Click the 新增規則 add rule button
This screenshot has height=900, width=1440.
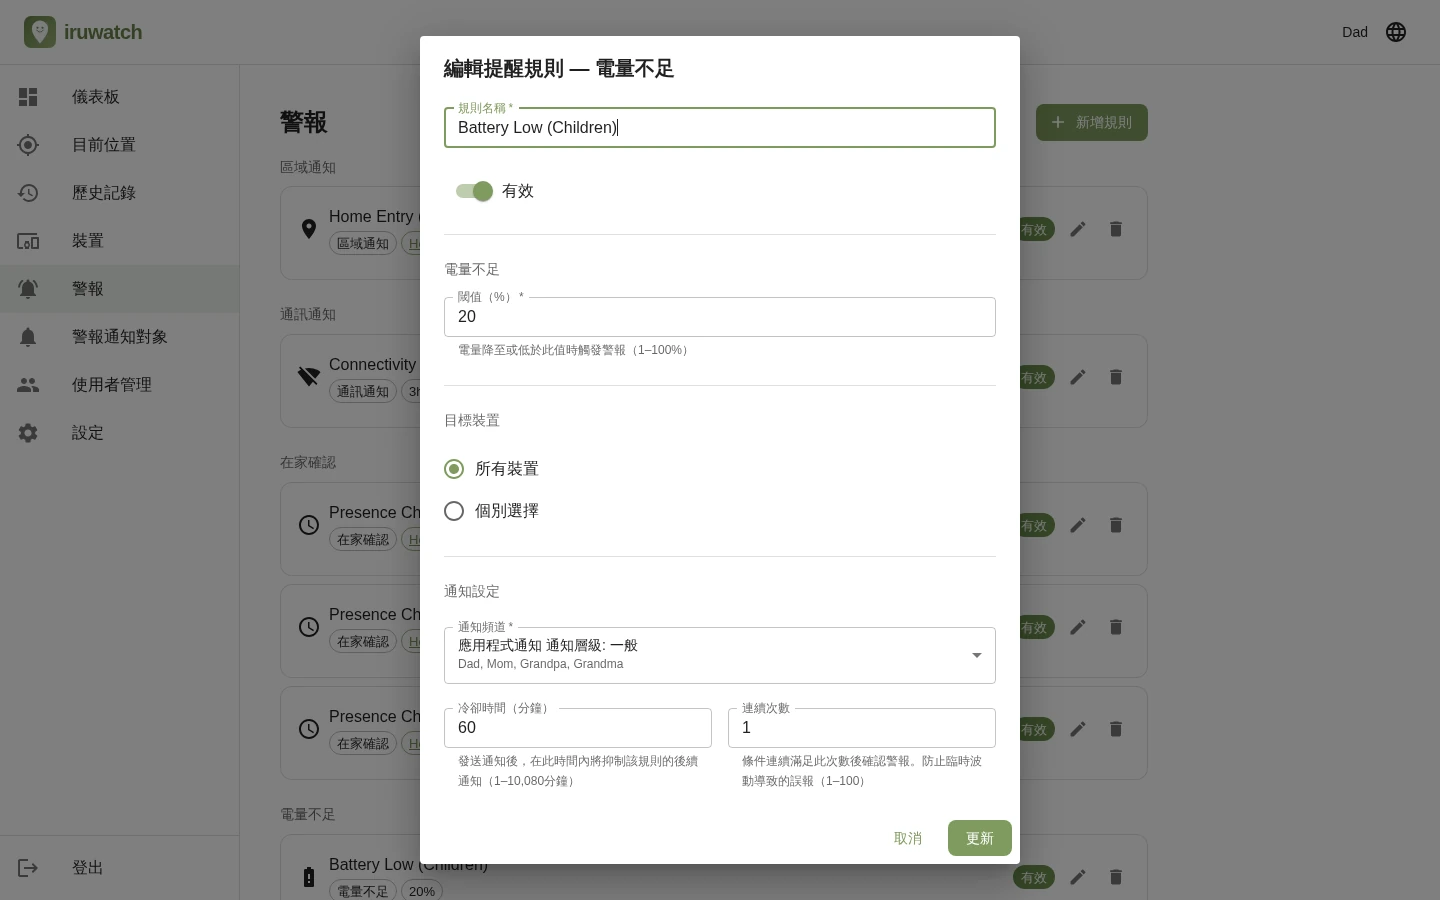tap(1092, 122)
